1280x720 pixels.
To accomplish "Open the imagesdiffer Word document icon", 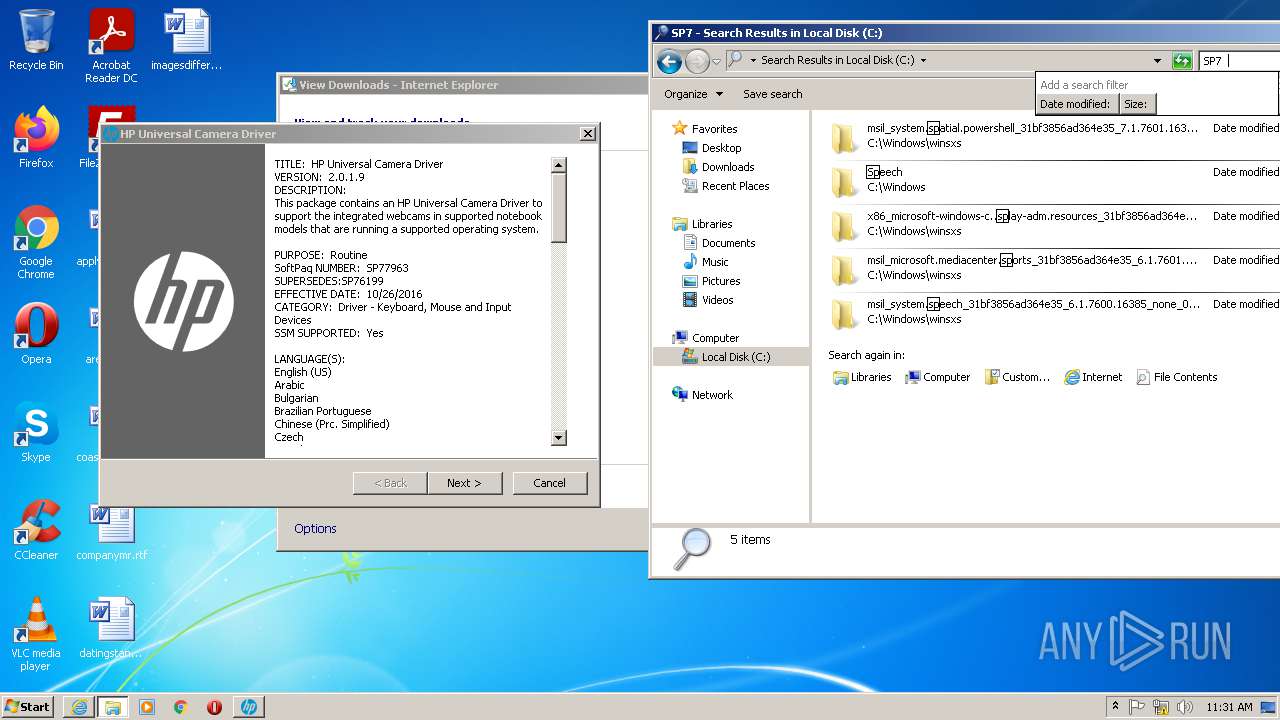I will [186, 40].
